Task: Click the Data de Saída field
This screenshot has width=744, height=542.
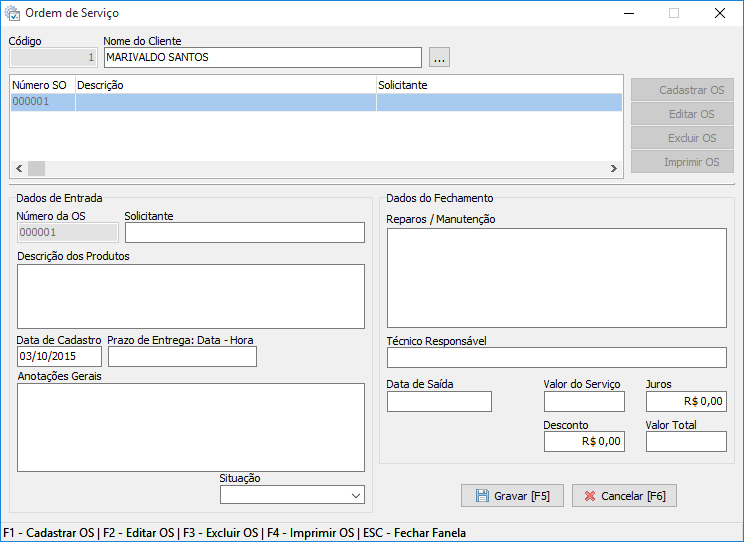Action: pos(439,402)
